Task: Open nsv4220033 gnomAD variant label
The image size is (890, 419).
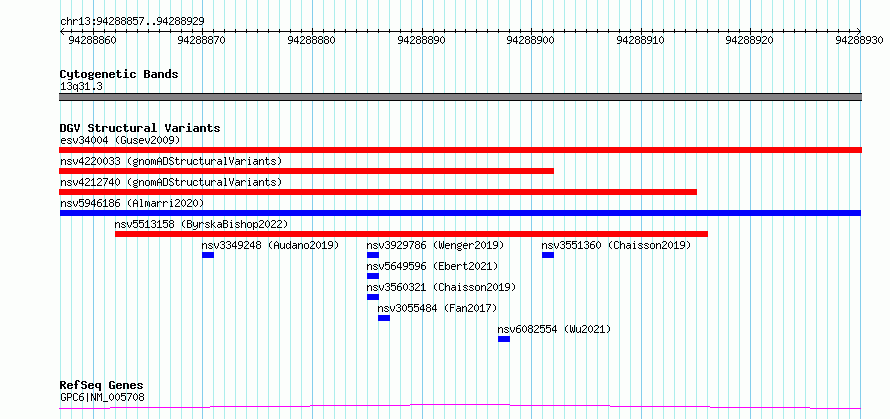Action: [171, 161]
